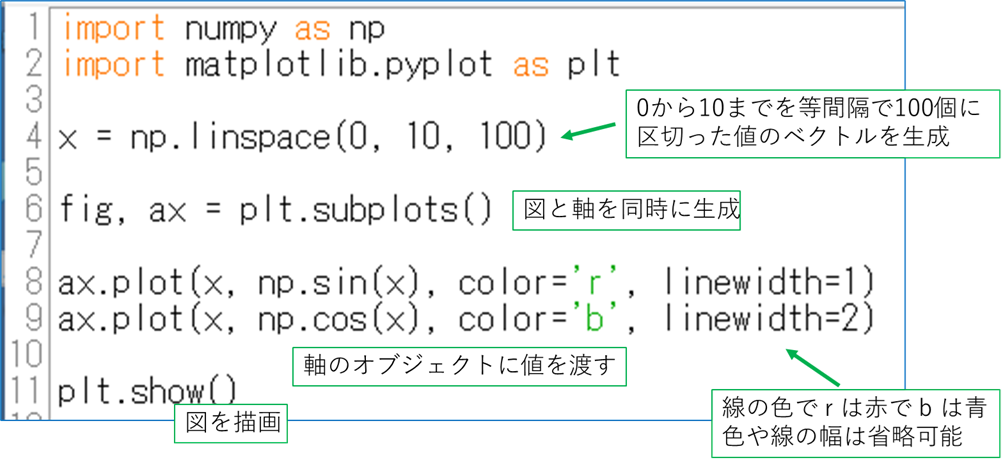1003x467 pixels.
Task: Click the linewidth=1 argument
Action: [x=768, y=283]
